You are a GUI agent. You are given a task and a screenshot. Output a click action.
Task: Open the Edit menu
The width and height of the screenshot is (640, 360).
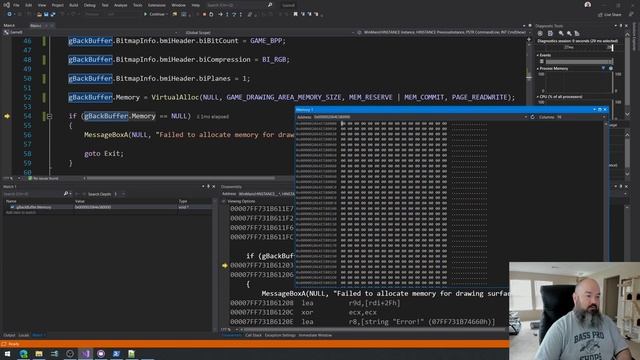click(x=29, y=5)
